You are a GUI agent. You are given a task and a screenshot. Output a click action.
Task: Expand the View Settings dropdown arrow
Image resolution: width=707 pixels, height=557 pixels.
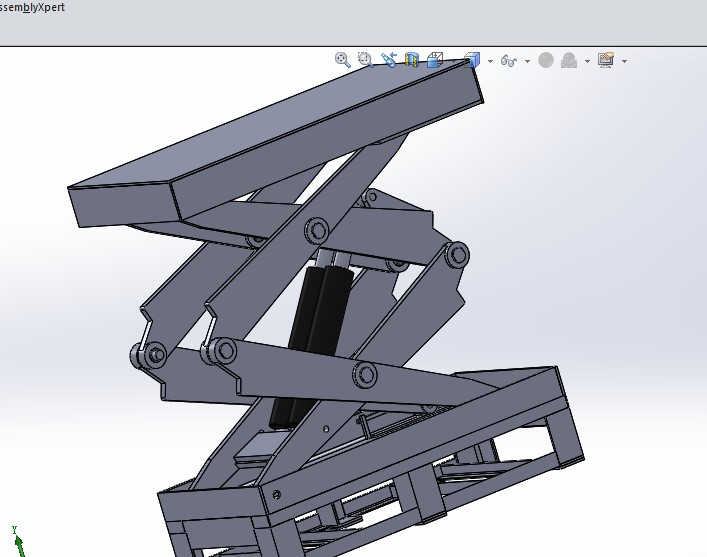click(x=624, y=61)
